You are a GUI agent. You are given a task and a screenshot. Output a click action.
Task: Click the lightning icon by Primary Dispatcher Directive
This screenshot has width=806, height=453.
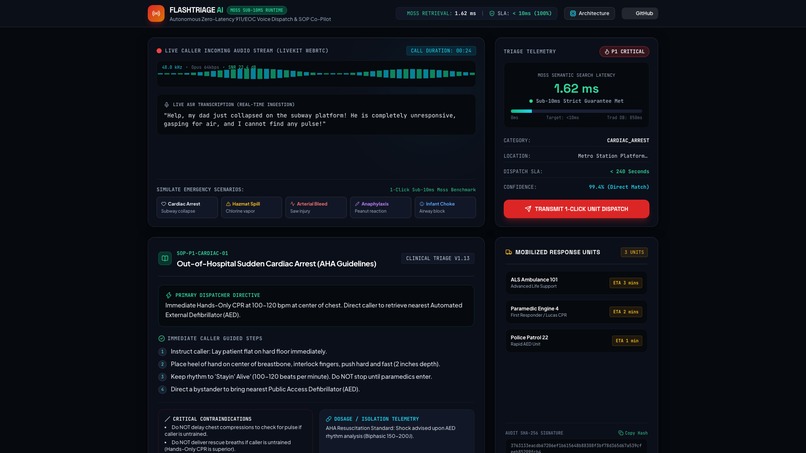[169, 295]
